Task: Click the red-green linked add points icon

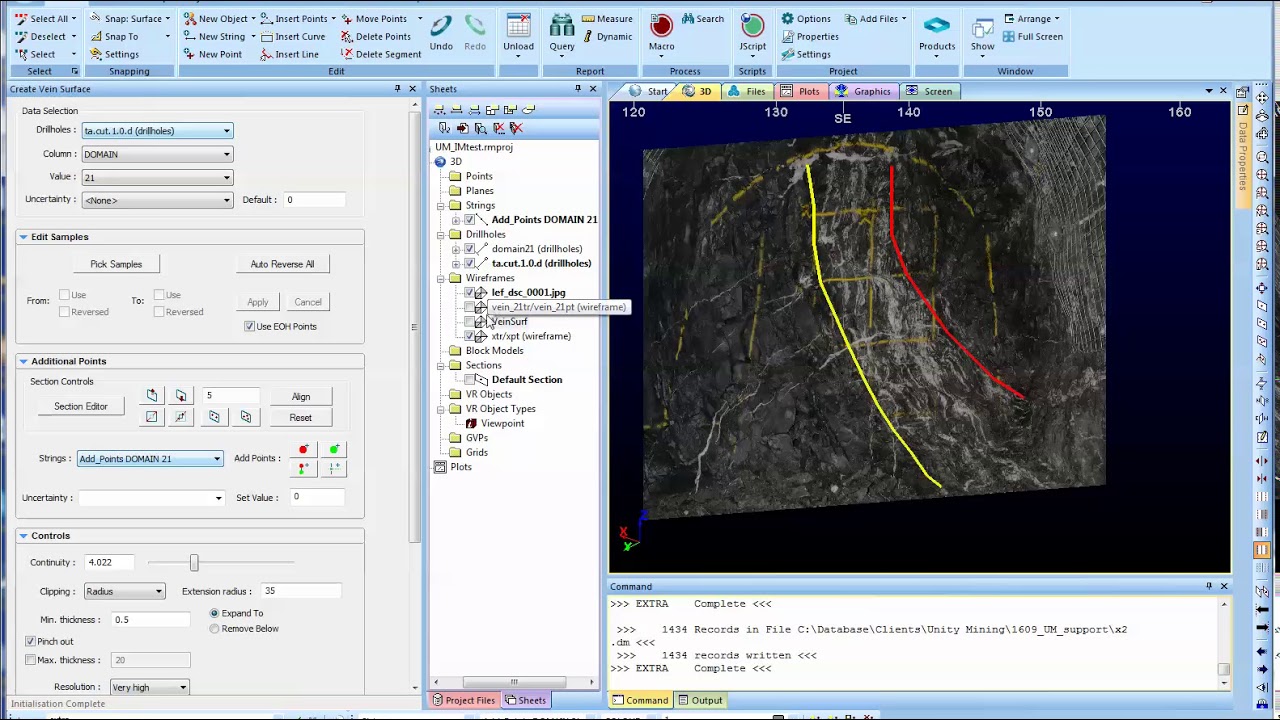Action: pos(303,468)
